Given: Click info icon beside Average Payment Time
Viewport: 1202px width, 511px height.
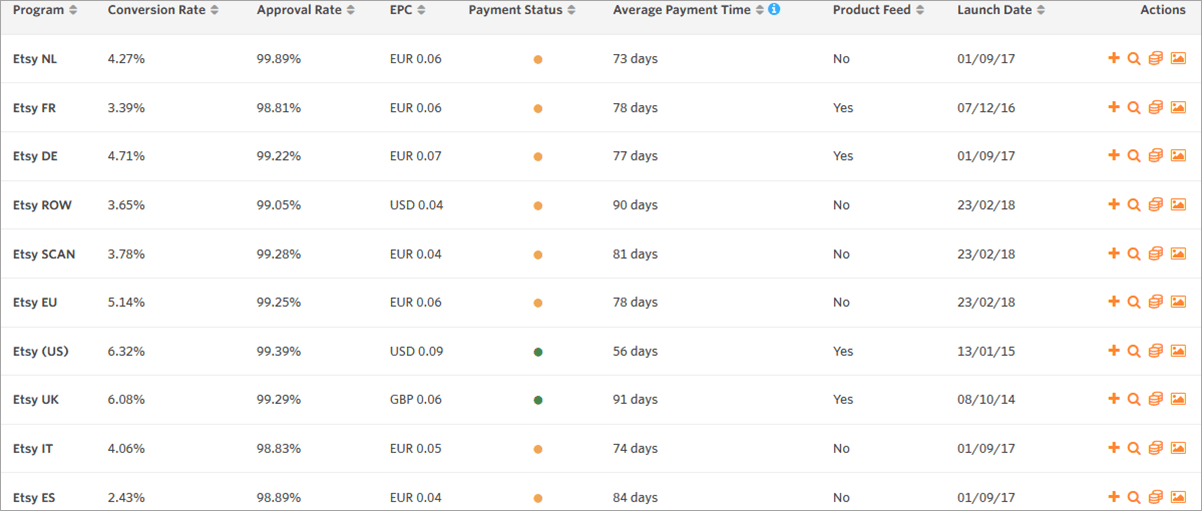Looking at the screenshot, I should coord(774,10).
